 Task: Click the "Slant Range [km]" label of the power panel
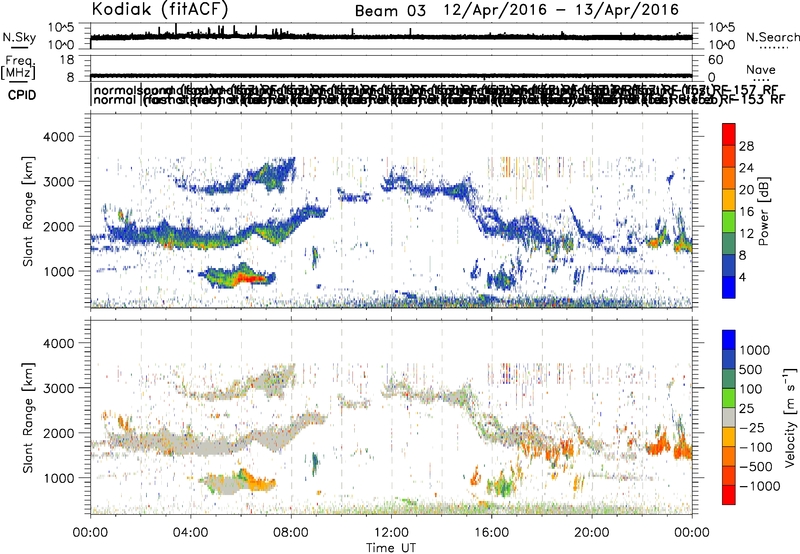28,211
